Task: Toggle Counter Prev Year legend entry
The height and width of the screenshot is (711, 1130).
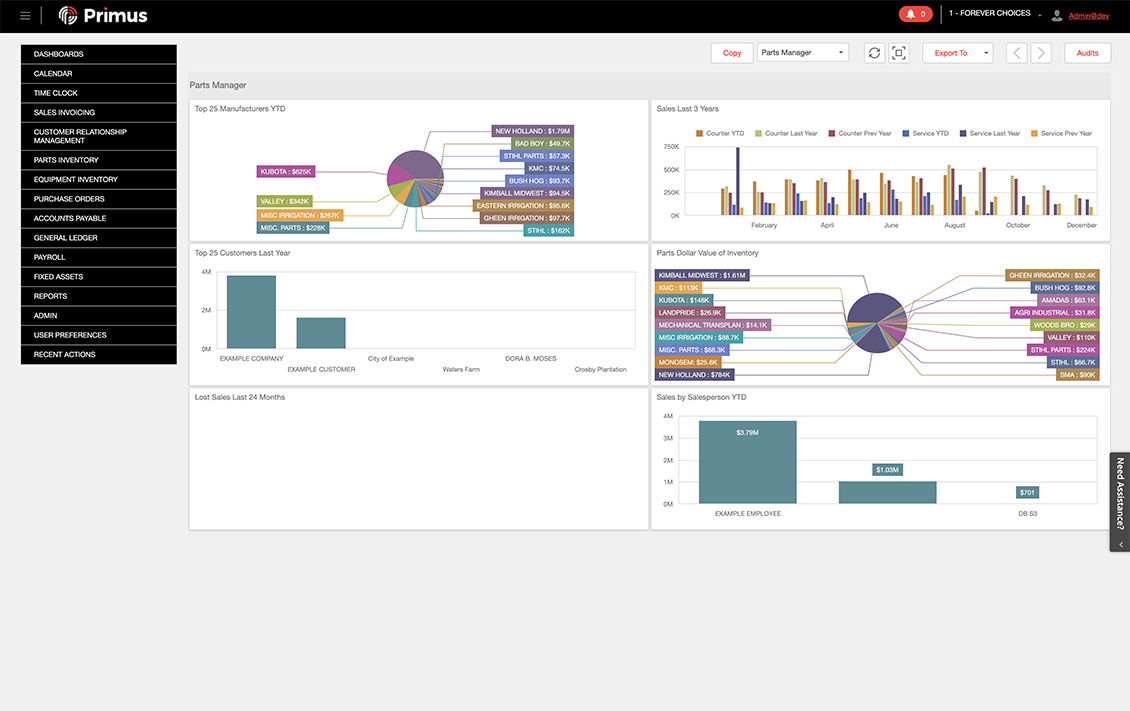Action: [x=859, y=133]
